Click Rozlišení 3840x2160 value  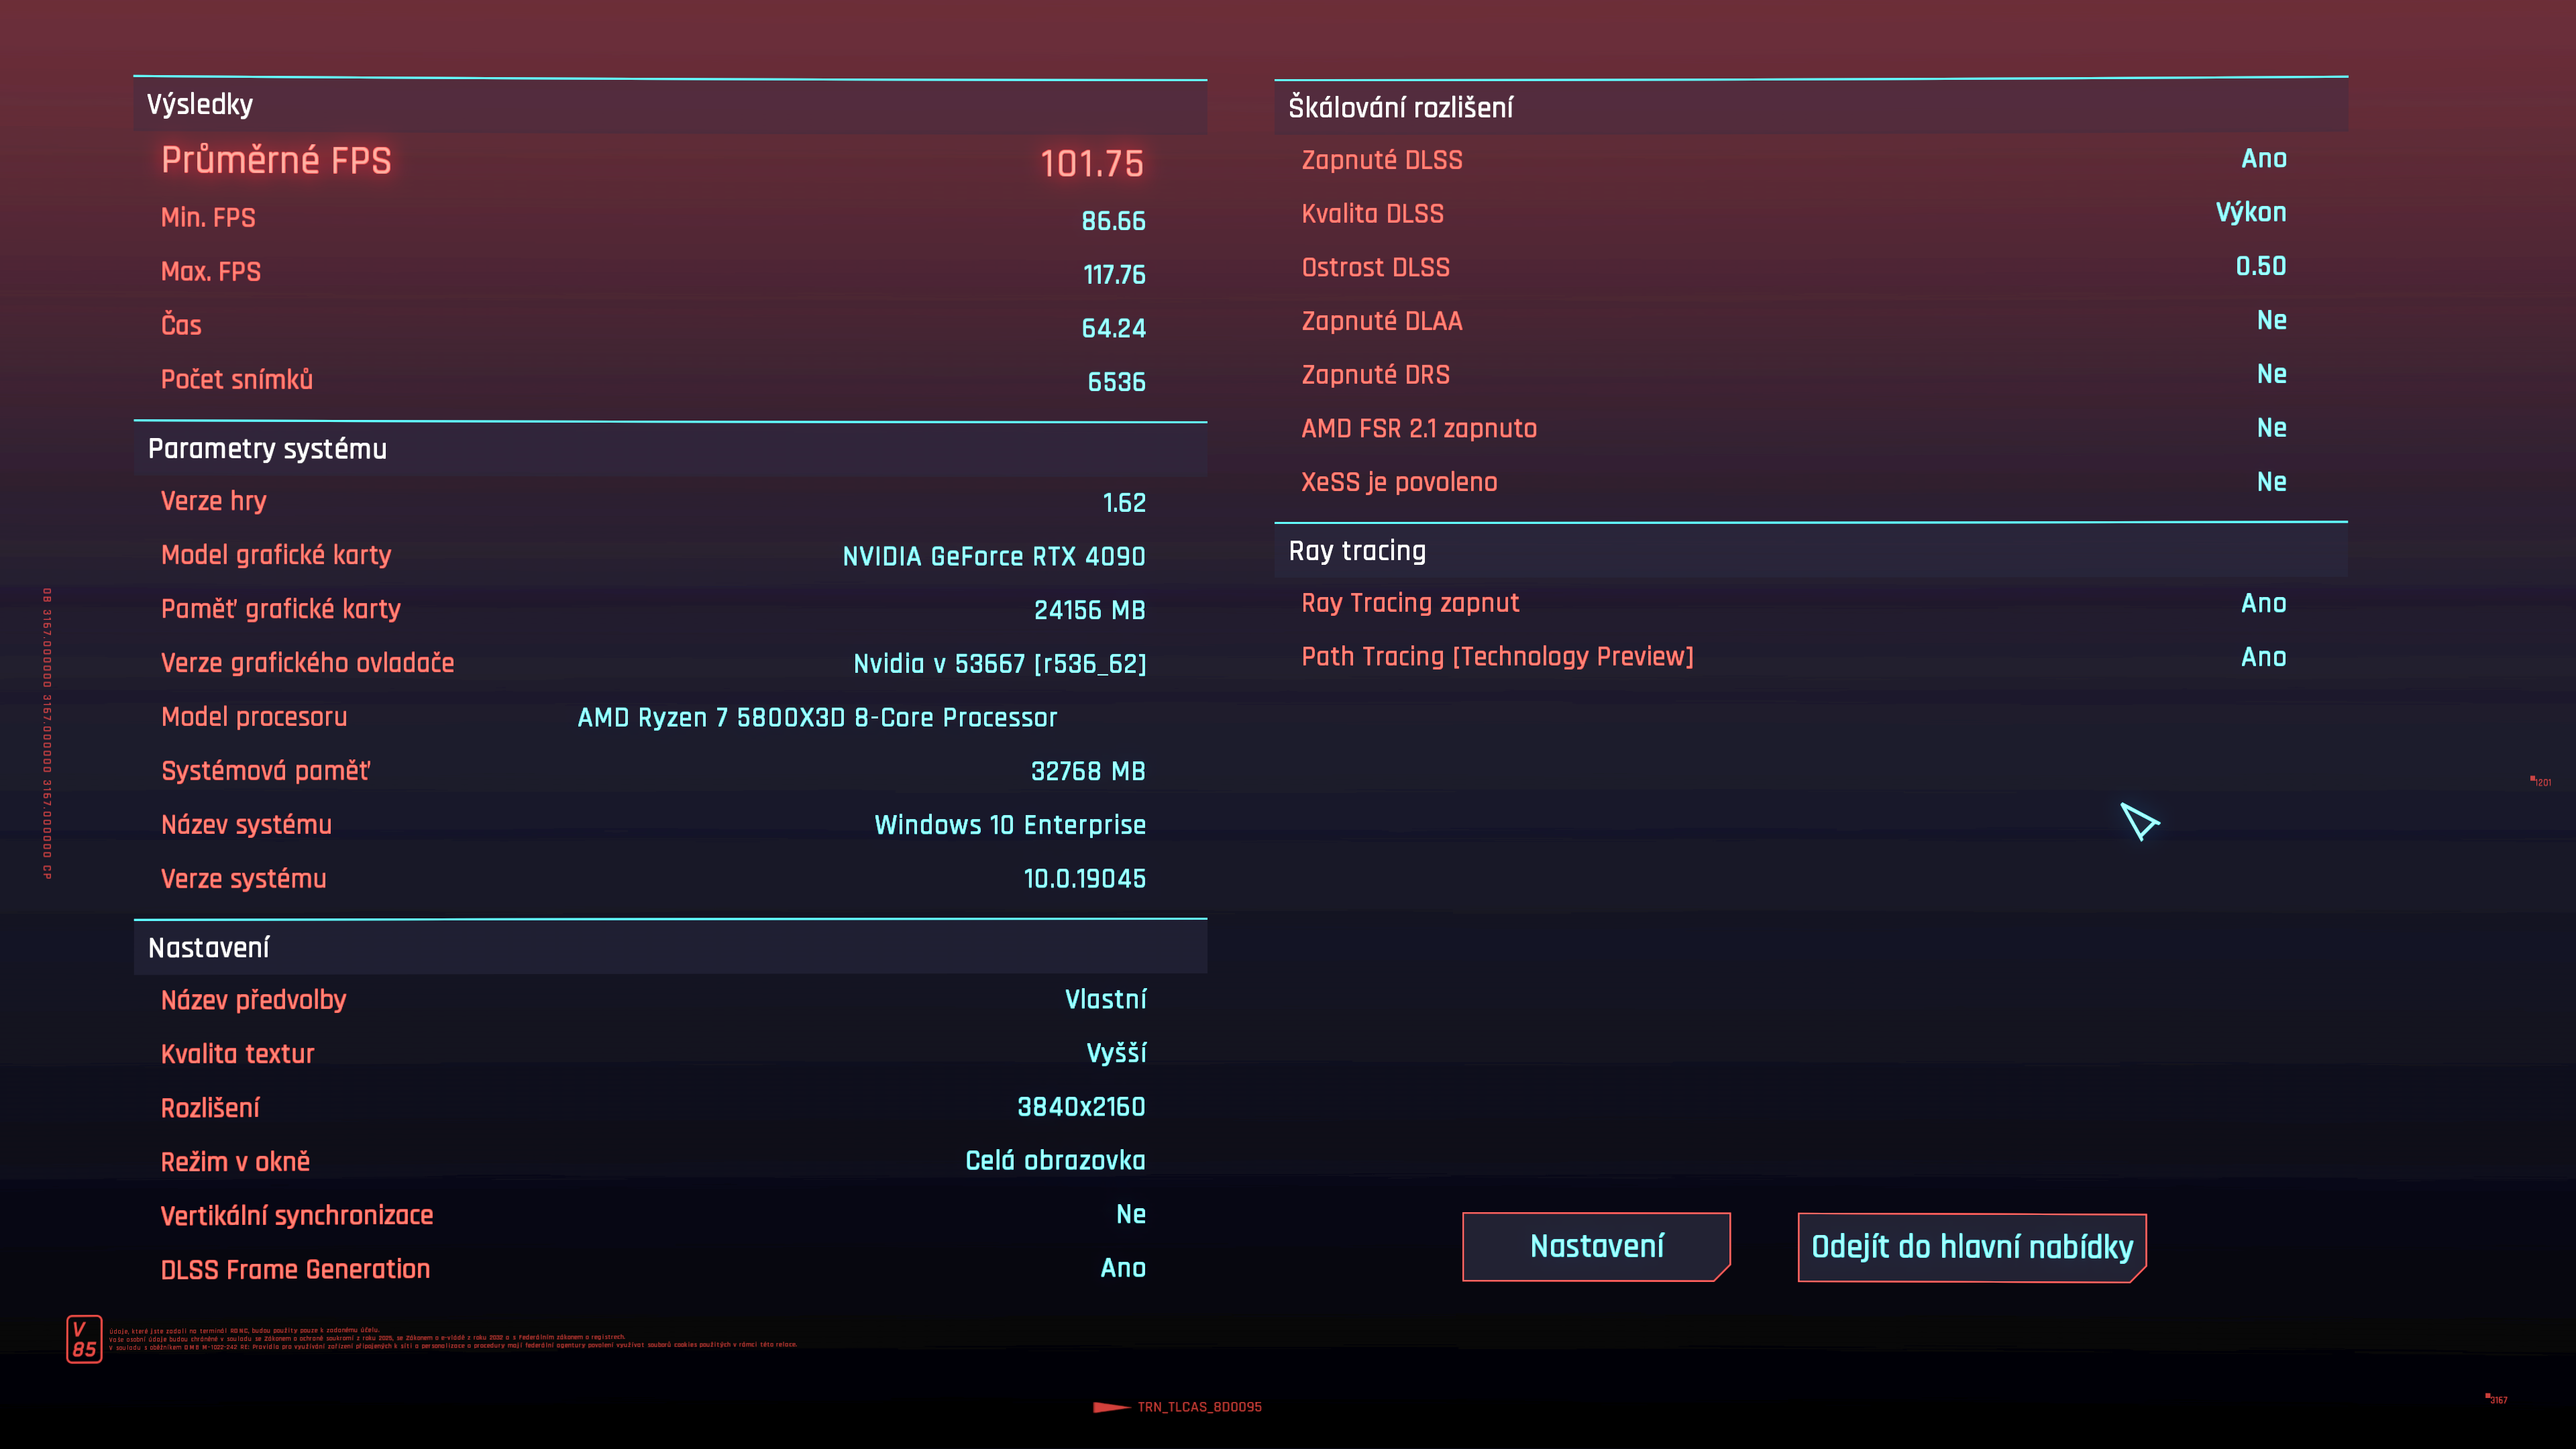click(x=1081, y=1107)
